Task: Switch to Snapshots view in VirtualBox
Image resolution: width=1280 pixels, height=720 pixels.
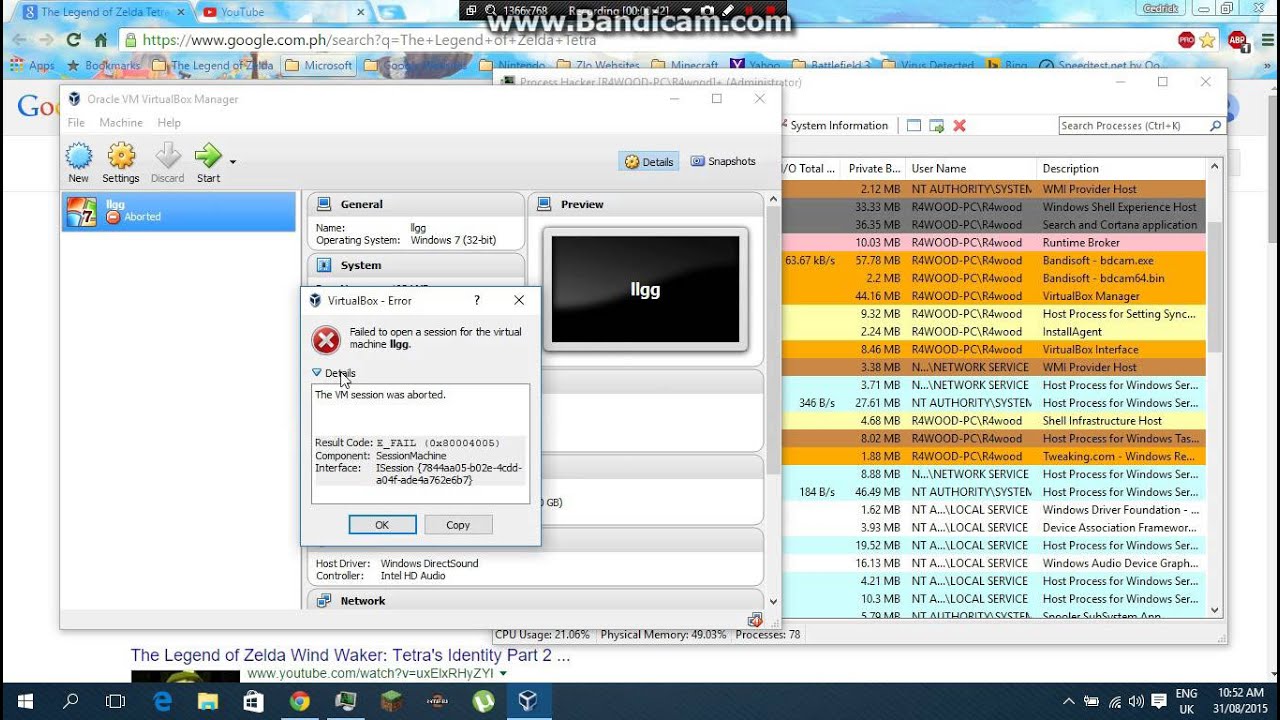Action: tap(723, 161)
